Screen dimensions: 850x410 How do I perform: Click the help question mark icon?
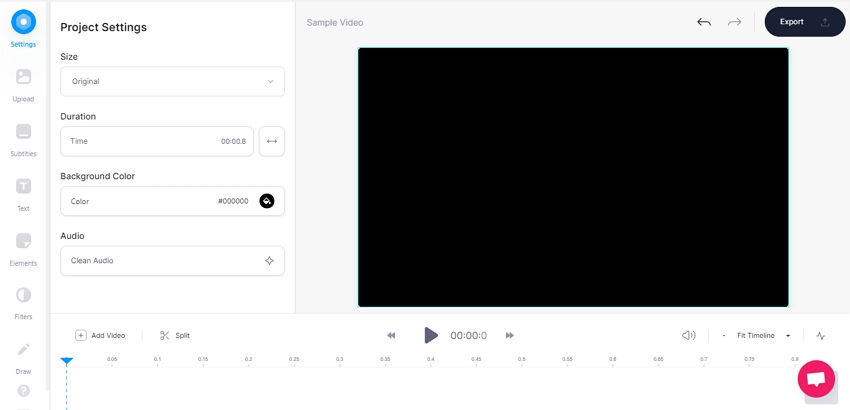[x=23, y=390]
